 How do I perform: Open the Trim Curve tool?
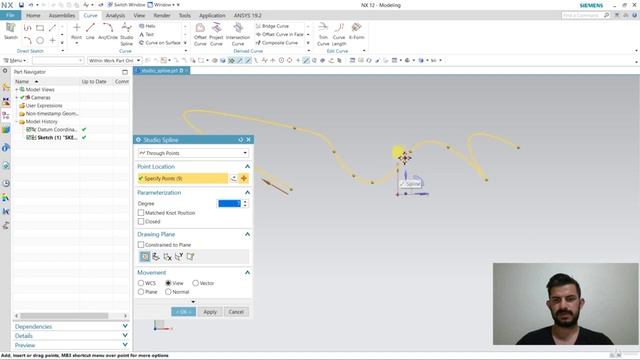click(x=323, y=34)
